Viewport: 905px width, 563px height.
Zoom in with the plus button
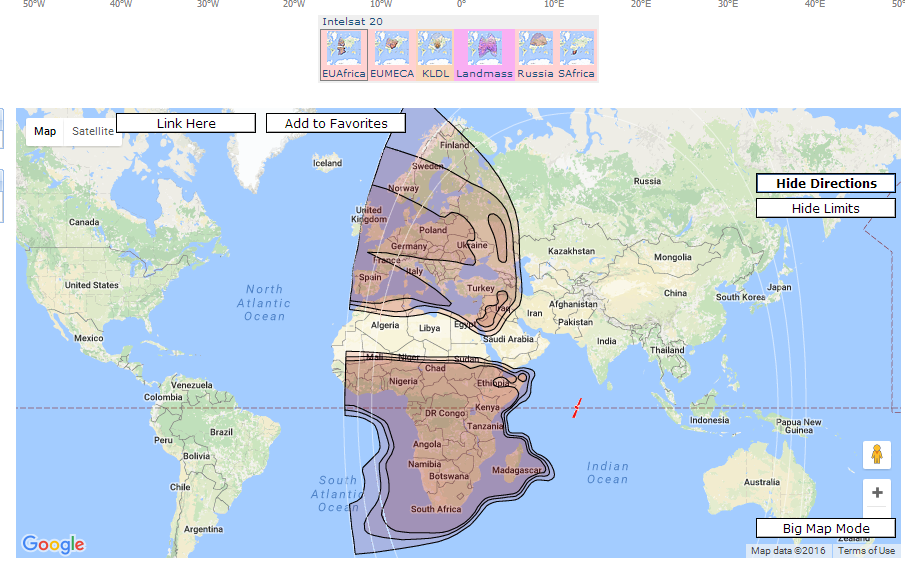tap(876, 492)
